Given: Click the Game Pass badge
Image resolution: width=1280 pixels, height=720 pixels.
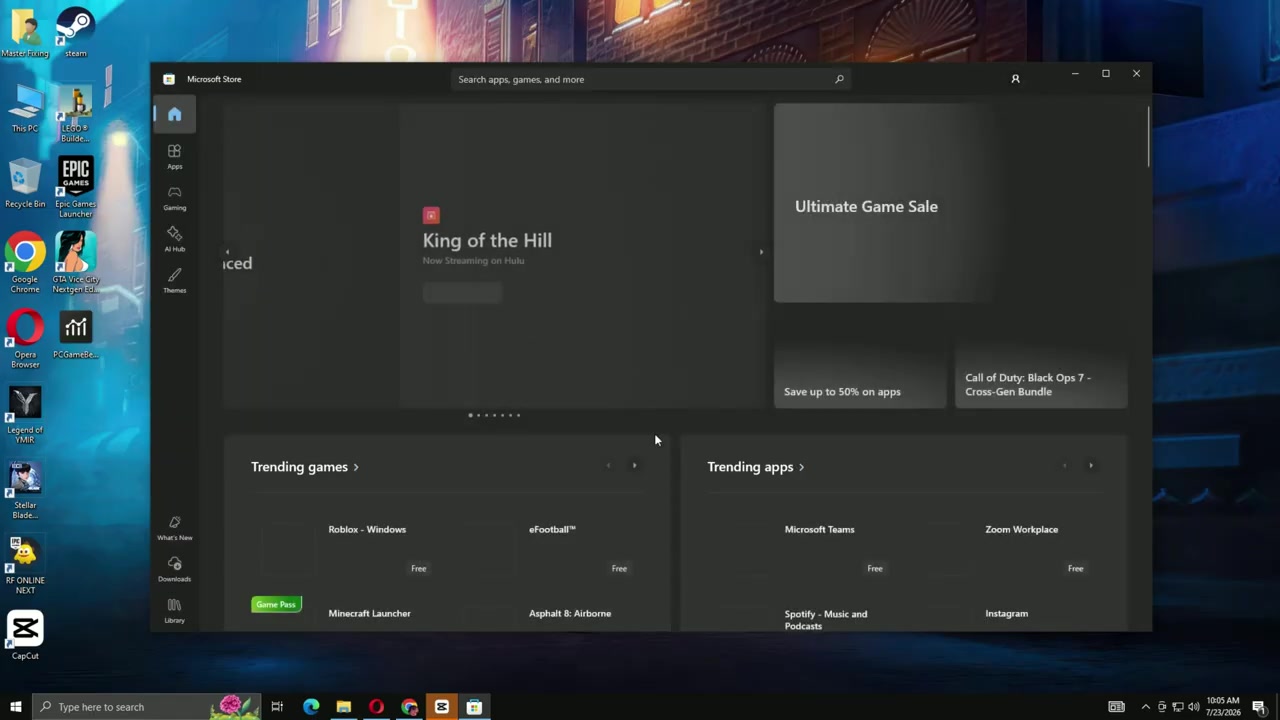Looking at the screenshot, I should point(276,604).
